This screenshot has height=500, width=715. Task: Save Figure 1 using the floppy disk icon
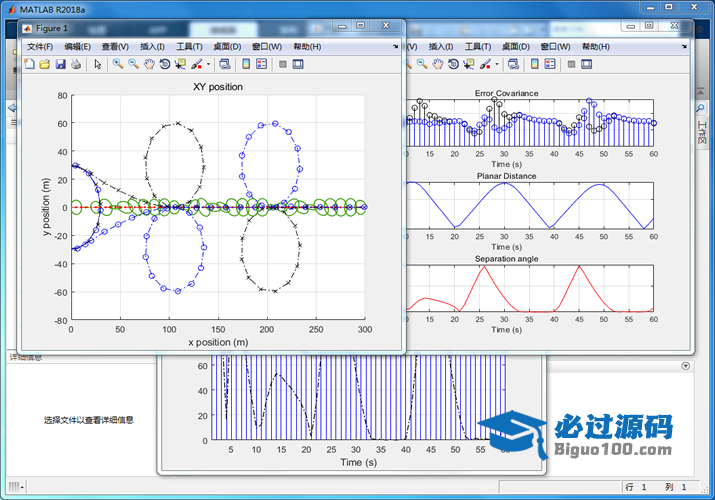point(60,64)
